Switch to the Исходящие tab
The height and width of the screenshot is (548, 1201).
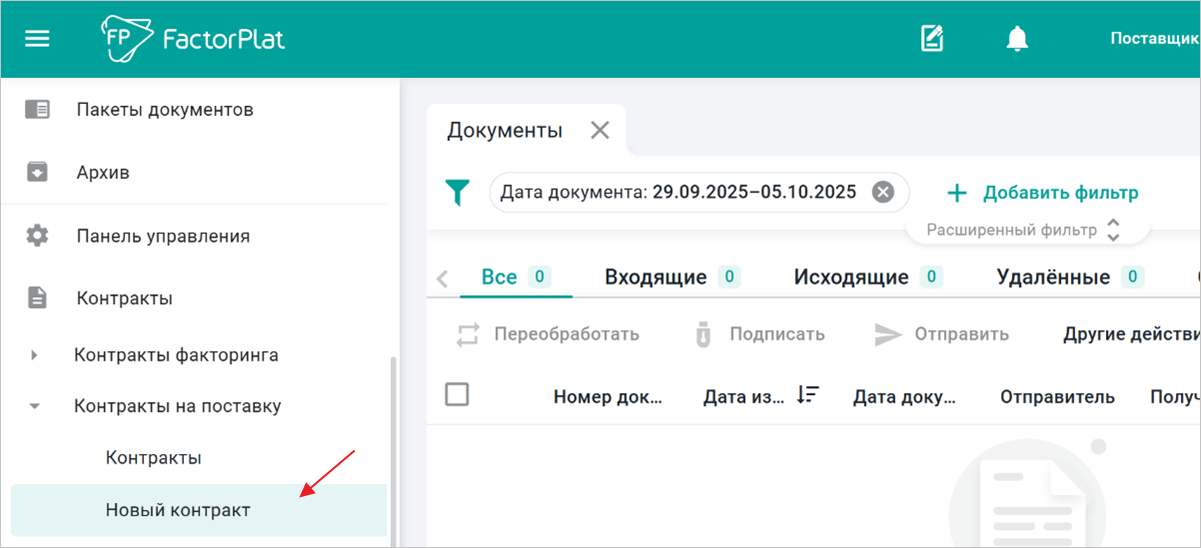click(x=851, y=277)
